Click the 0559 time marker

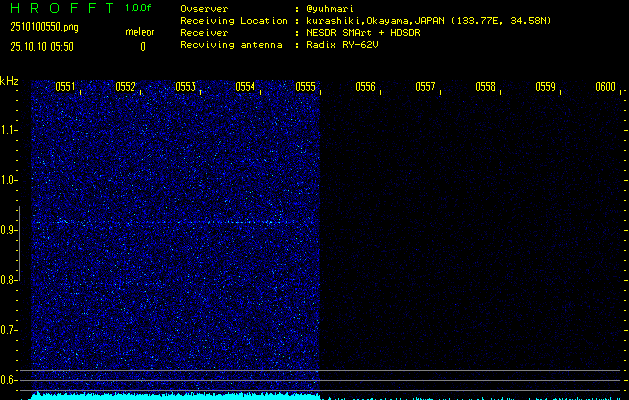coord(546,87)
